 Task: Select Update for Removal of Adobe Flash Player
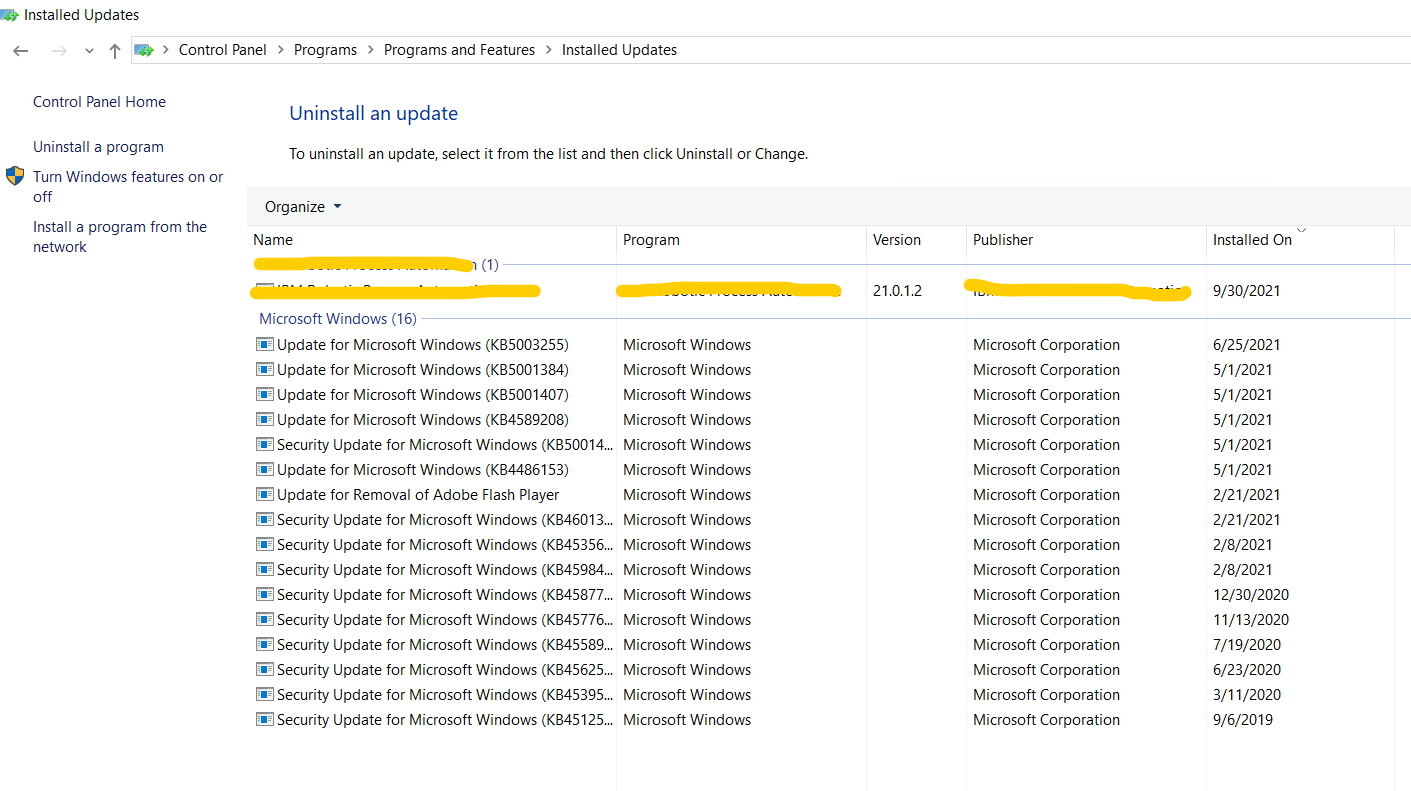click(x=418, y=495)
